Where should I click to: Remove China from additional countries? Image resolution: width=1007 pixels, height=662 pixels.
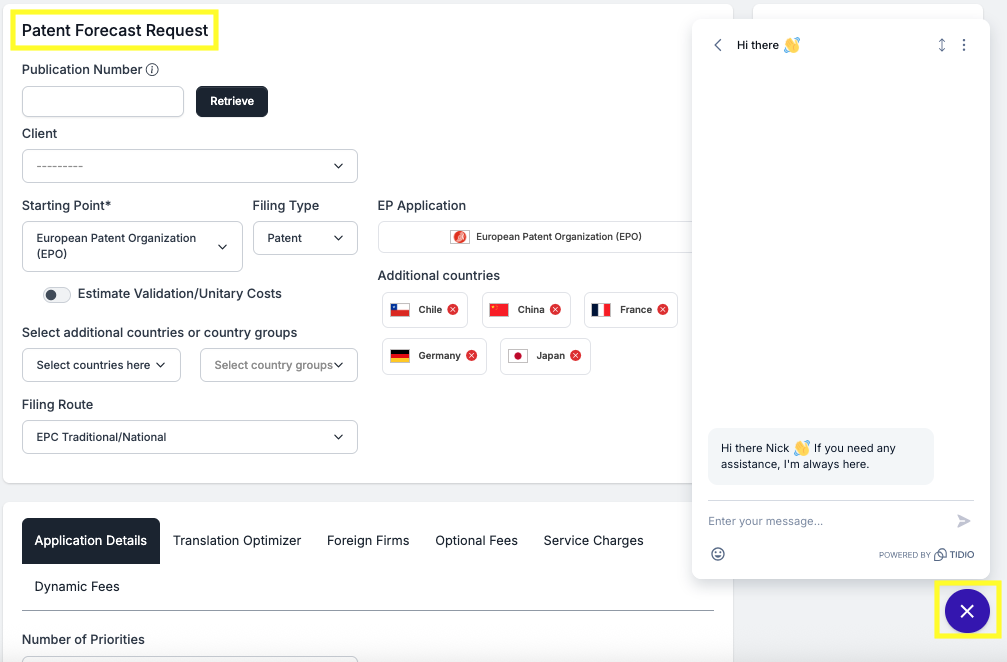[555, 310]
